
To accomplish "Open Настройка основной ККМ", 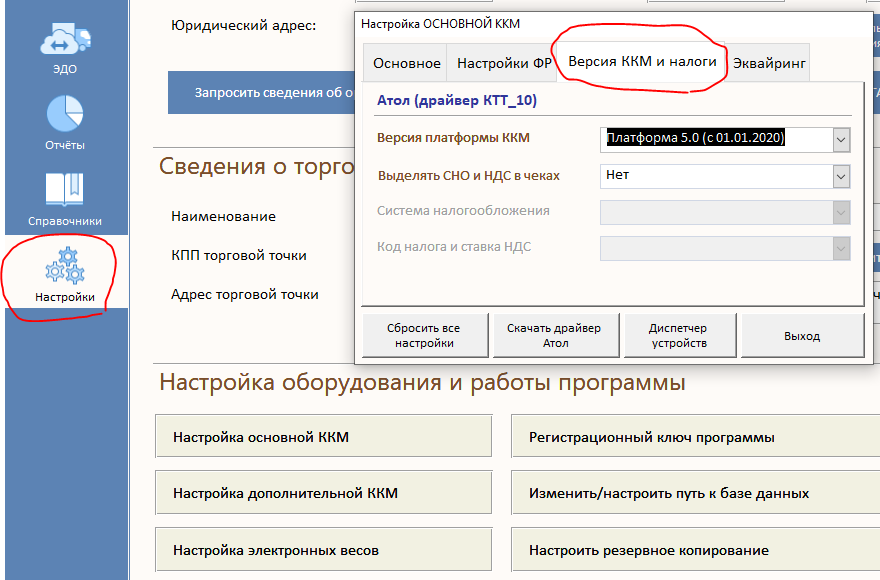I will point(323,437).
